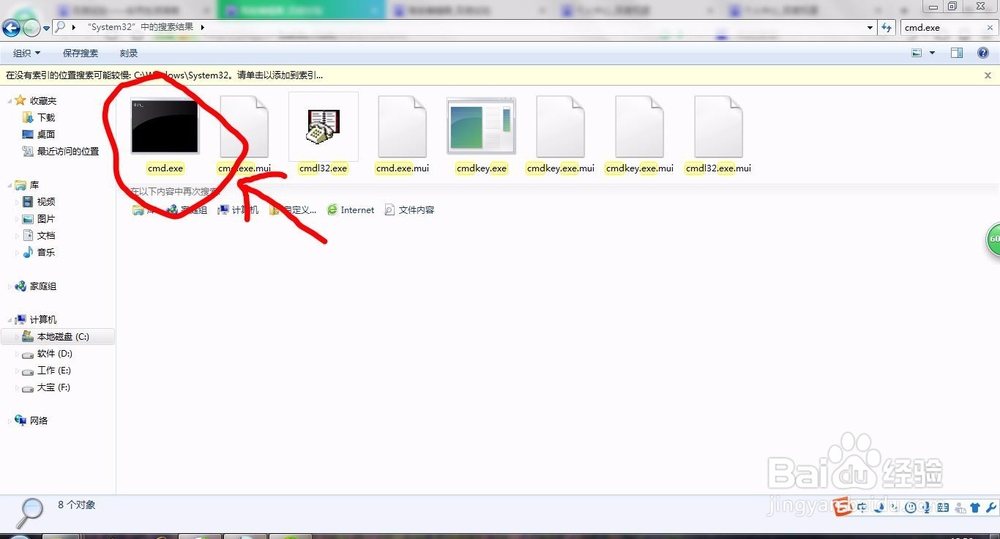Image resolution: width=1000 pixels, height=539 pixels.
Task: Click the Forward navigation arrow
Action: click(x=31, y=28)
